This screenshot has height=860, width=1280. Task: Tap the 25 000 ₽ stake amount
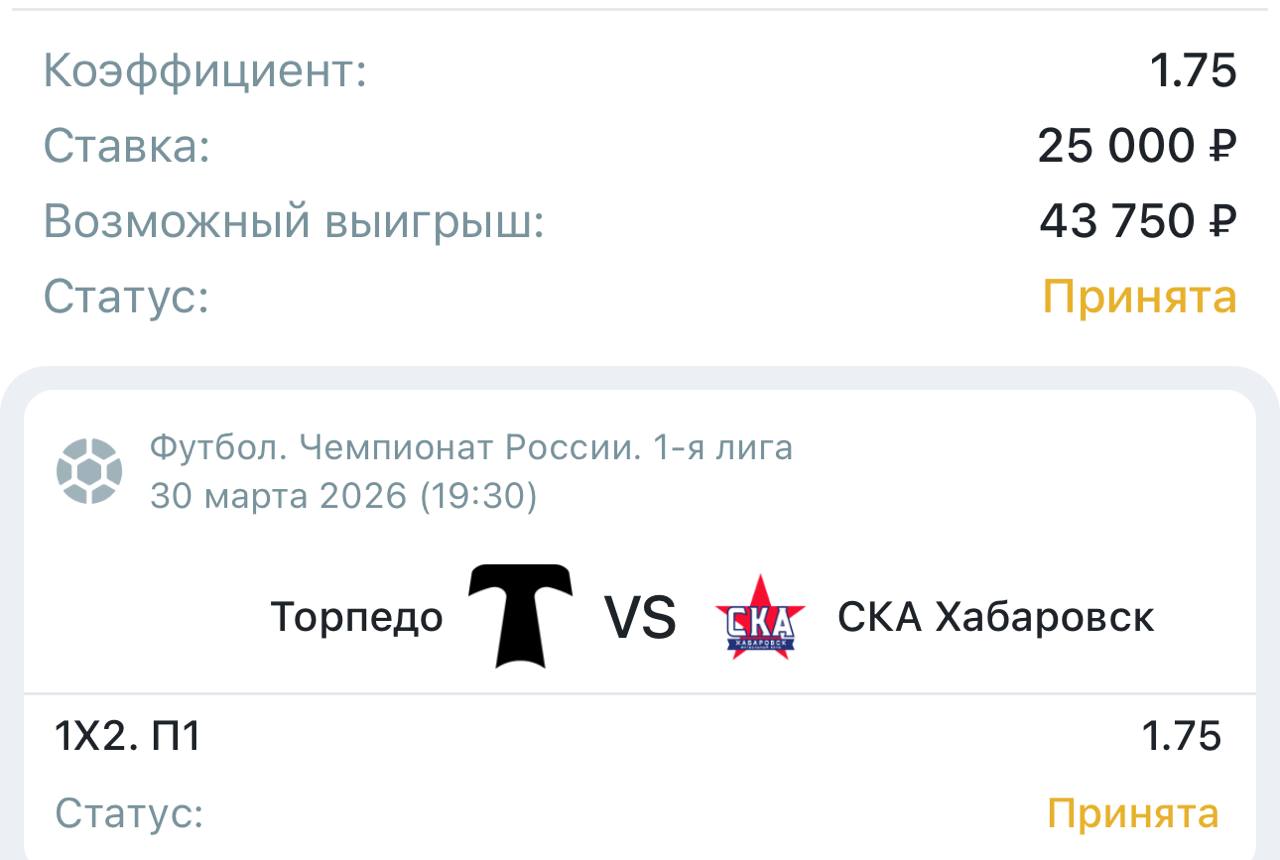(1136, 146)
